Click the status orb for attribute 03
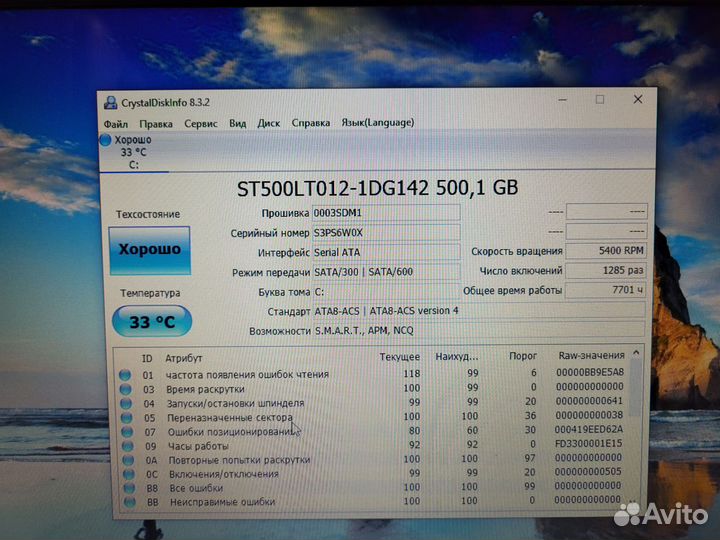720x540 pixels. [125, 389]
